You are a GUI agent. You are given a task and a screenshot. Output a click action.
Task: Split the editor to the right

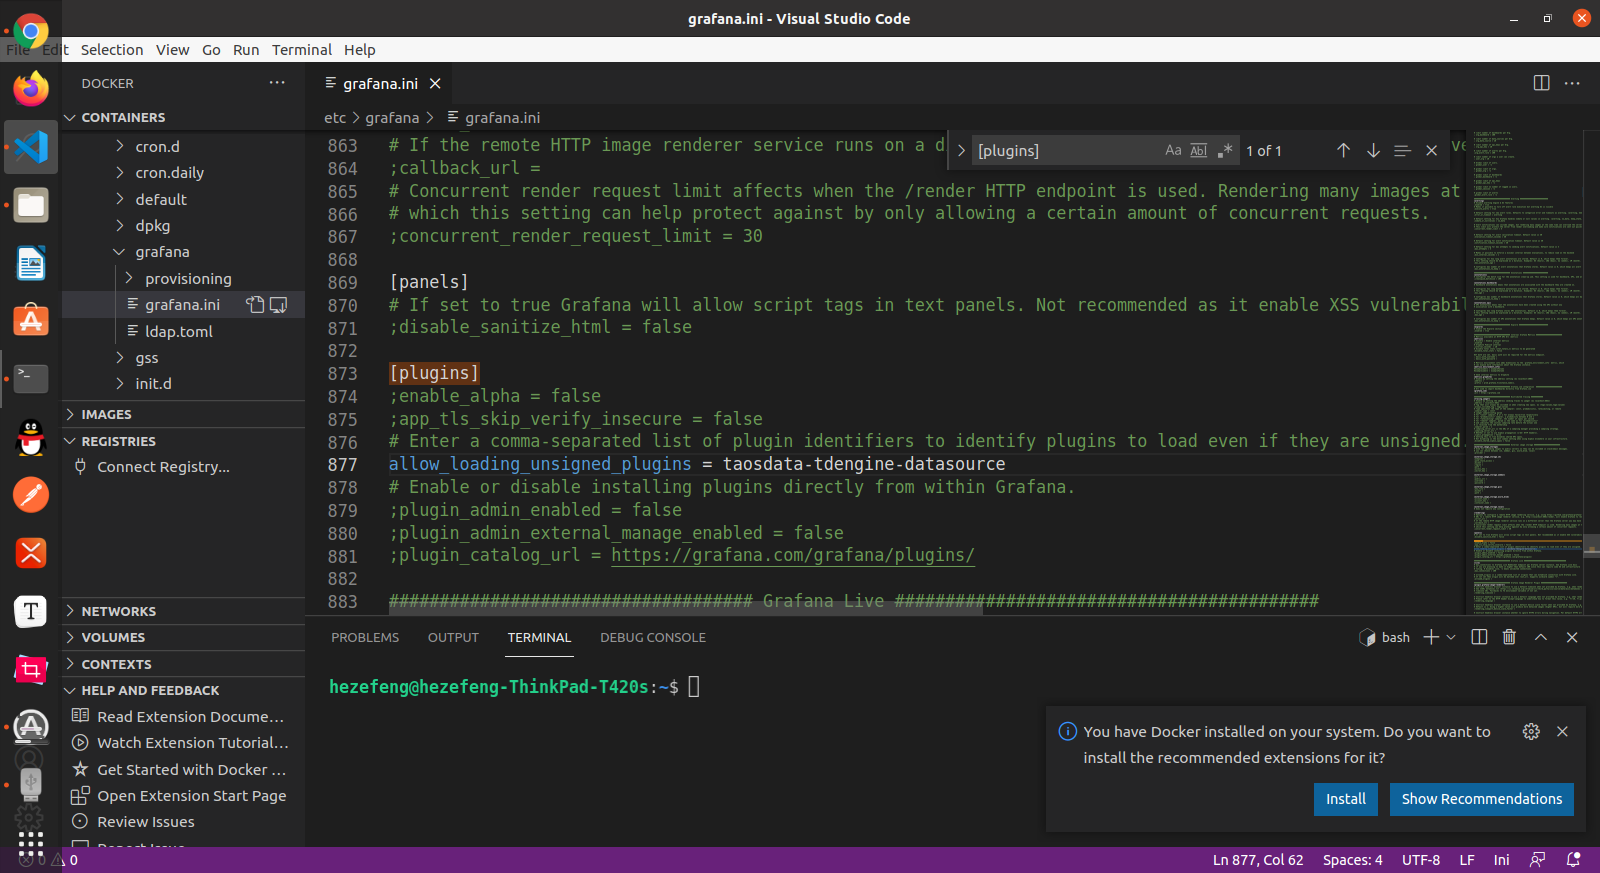click(x=1541, y=83)
